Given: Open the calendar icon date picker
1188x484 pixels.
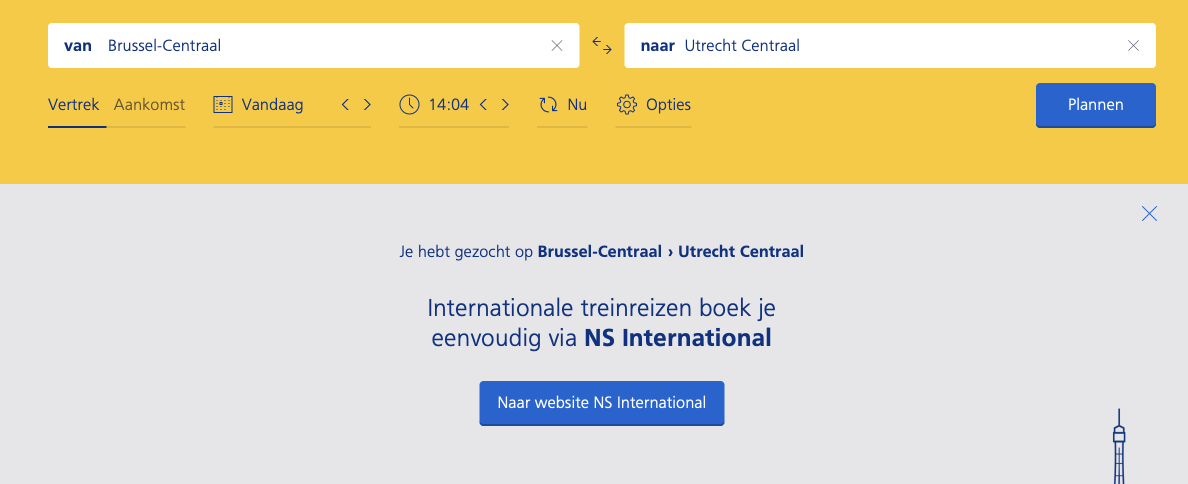Looking at the screenshot, I should tap(223, 105).
